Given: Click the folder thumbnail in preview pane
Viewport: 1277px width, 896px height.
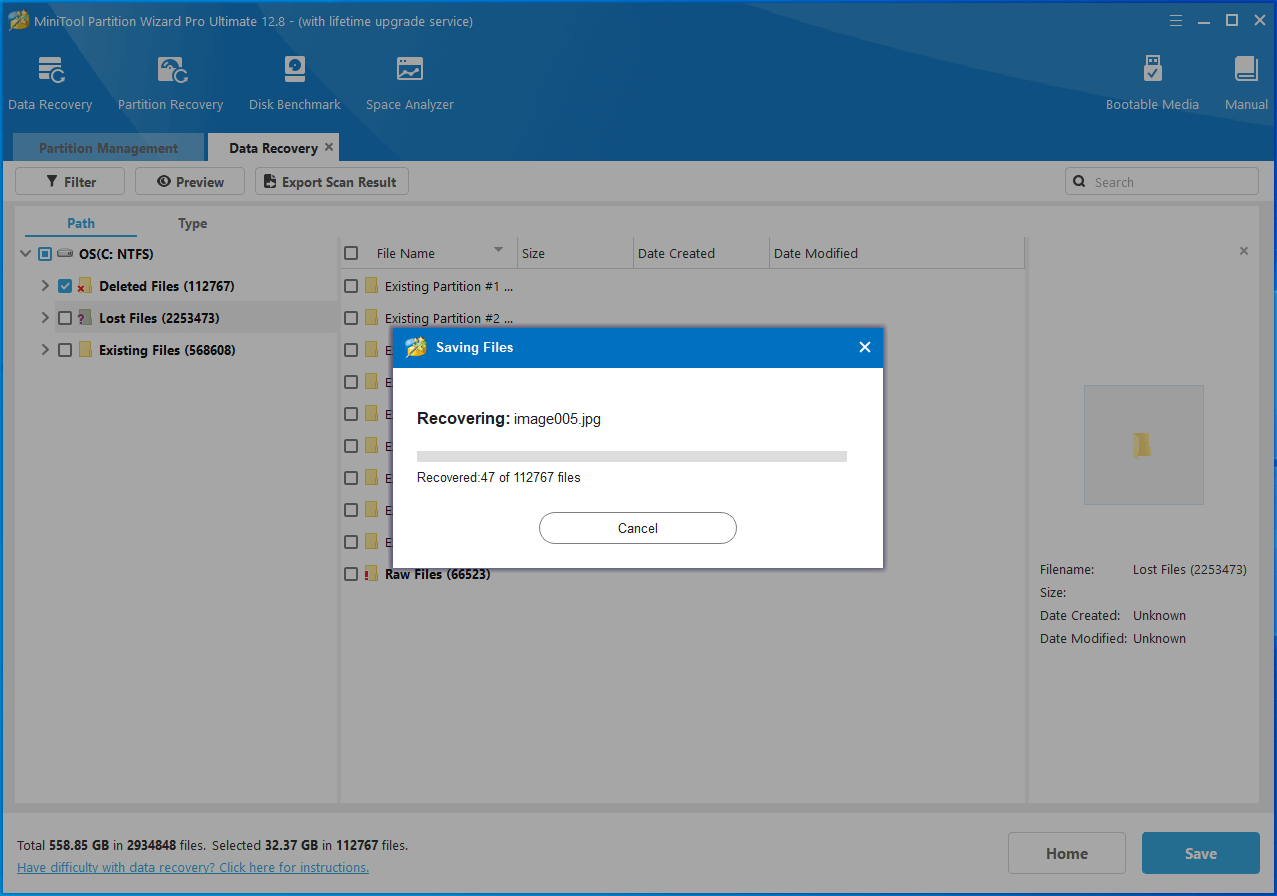Looking at the screenshot, I should [1143, 445].
